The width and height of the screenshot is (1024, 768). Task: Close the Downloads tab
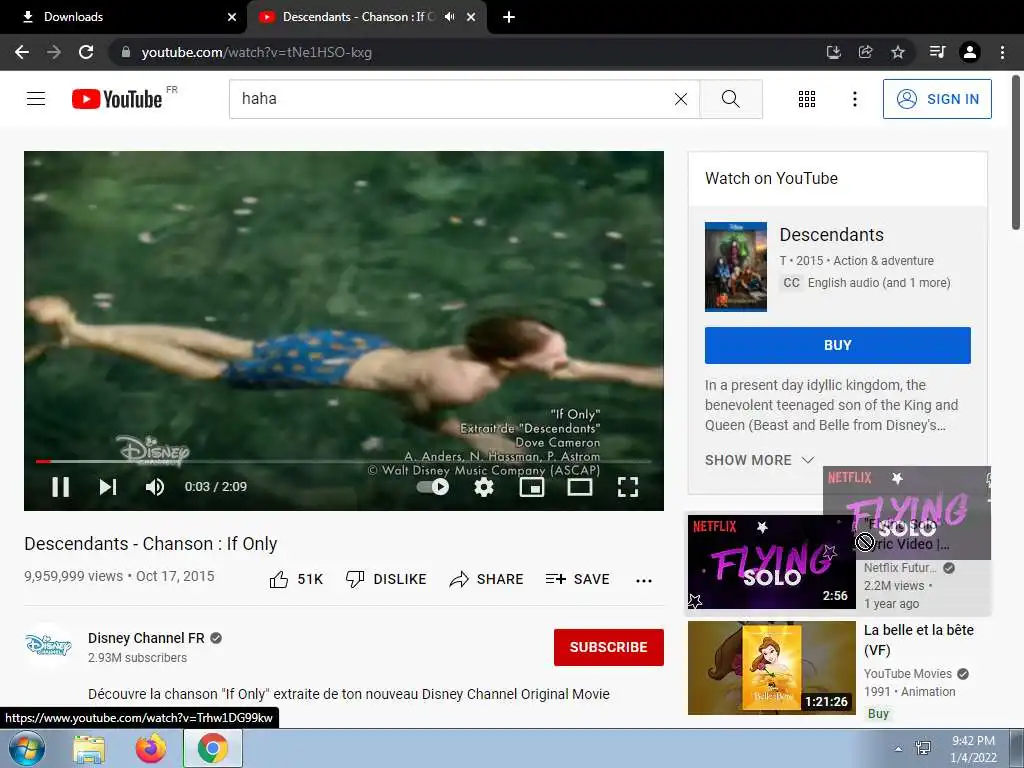point(232,17)
